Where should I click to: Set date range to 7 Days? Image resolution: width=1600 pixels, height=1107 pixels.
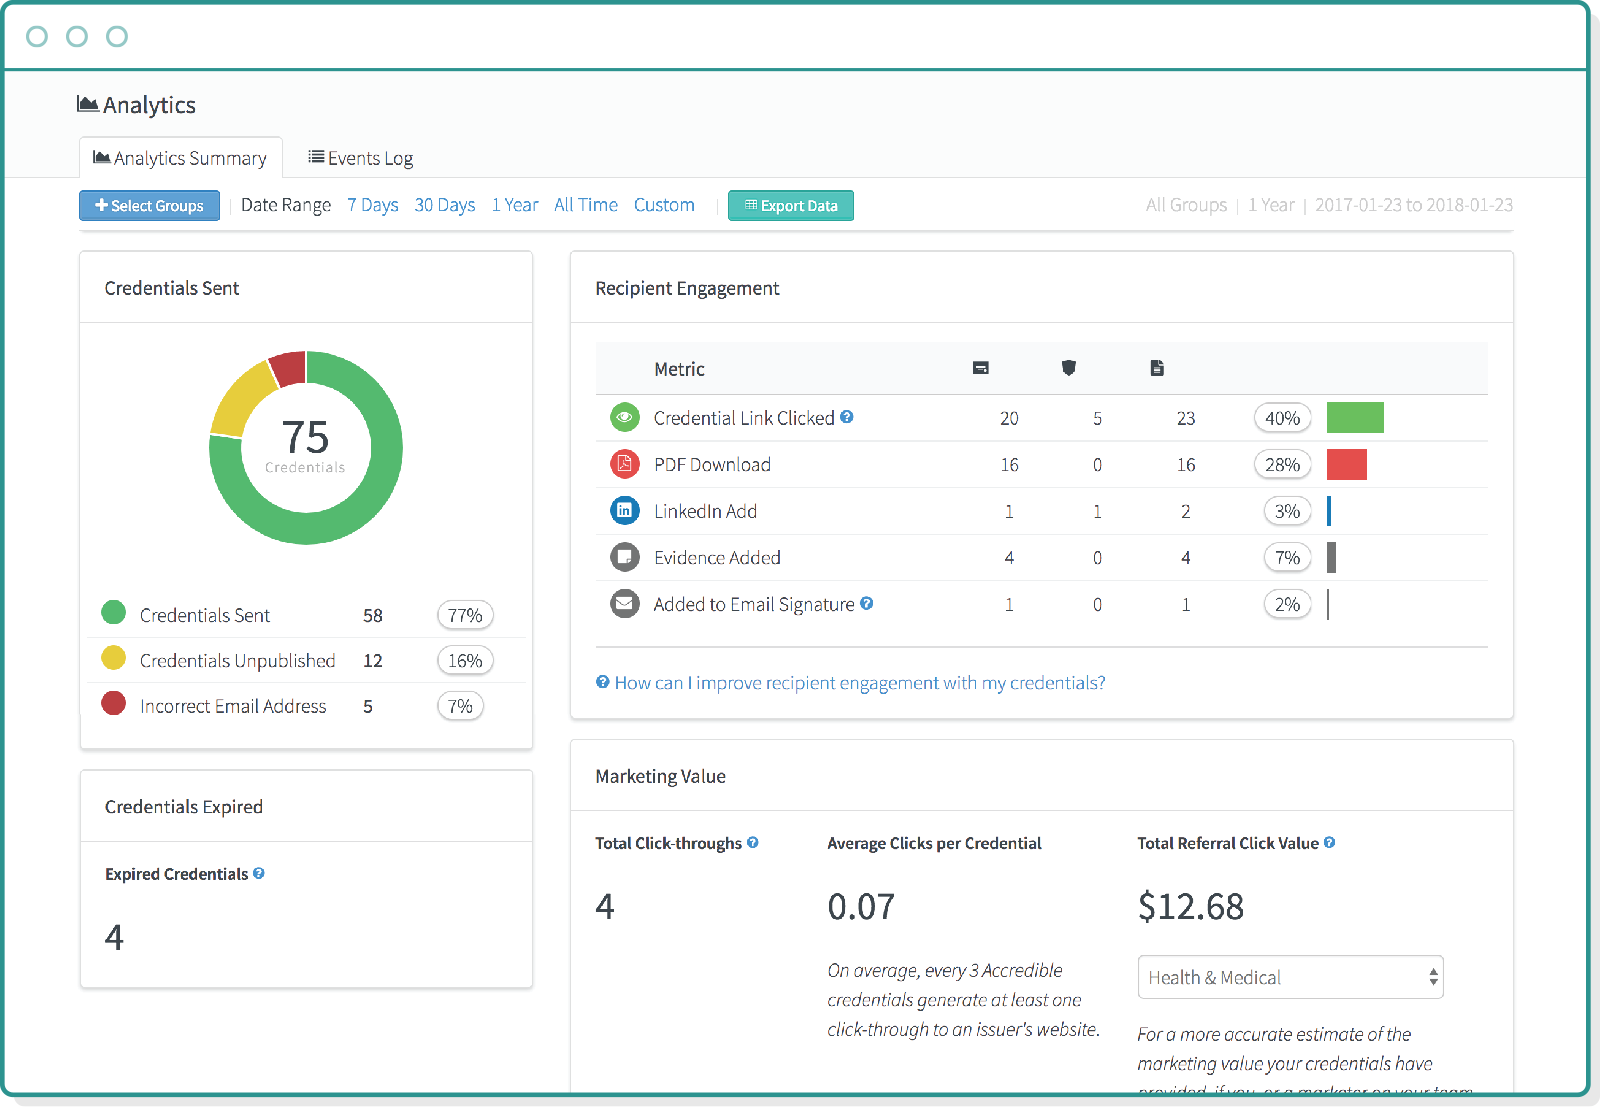(372, 204)
